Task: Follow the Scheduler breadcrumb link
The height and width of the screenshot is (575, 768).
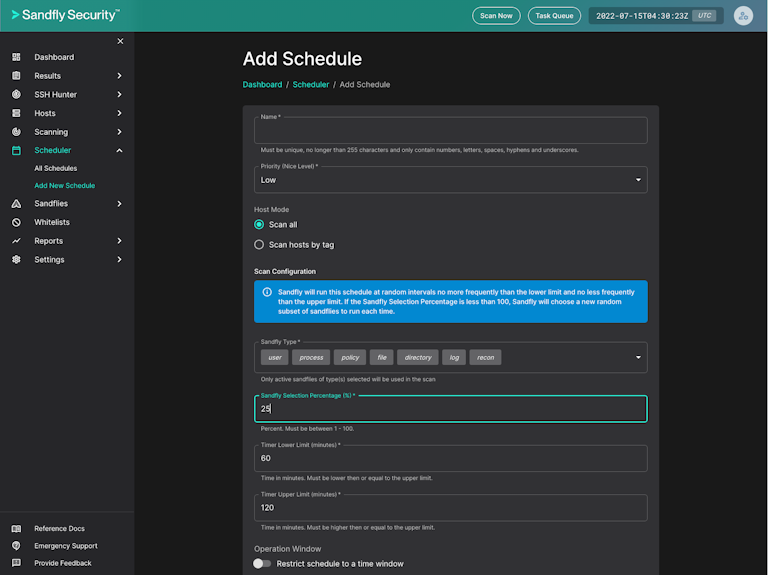Action: (x=311, y=84)
